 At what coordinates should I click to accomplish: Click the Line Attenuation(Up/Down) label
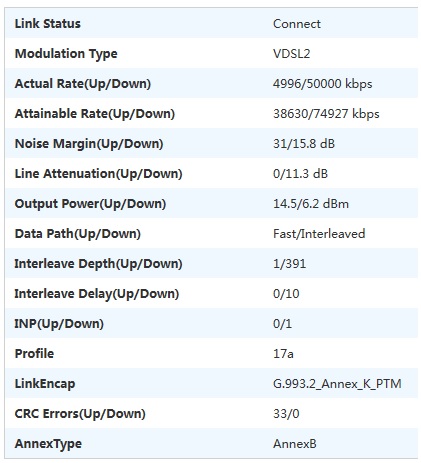(x=98, y=174)
